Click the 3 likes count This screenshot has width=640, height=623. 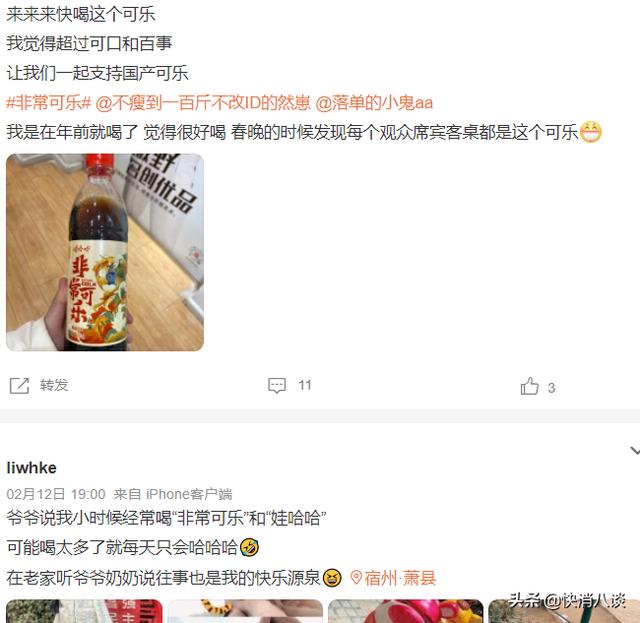coord(551,387)
